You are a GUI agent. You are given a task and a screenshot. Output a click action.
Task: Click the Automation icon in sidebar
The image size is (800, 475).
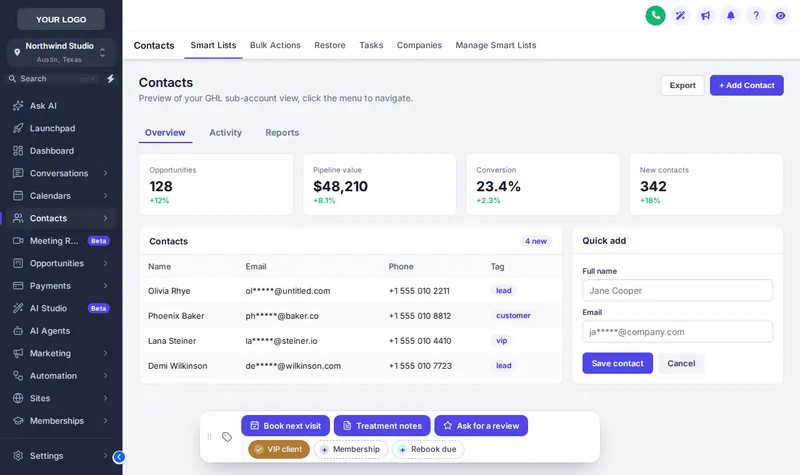click(18, 376)
